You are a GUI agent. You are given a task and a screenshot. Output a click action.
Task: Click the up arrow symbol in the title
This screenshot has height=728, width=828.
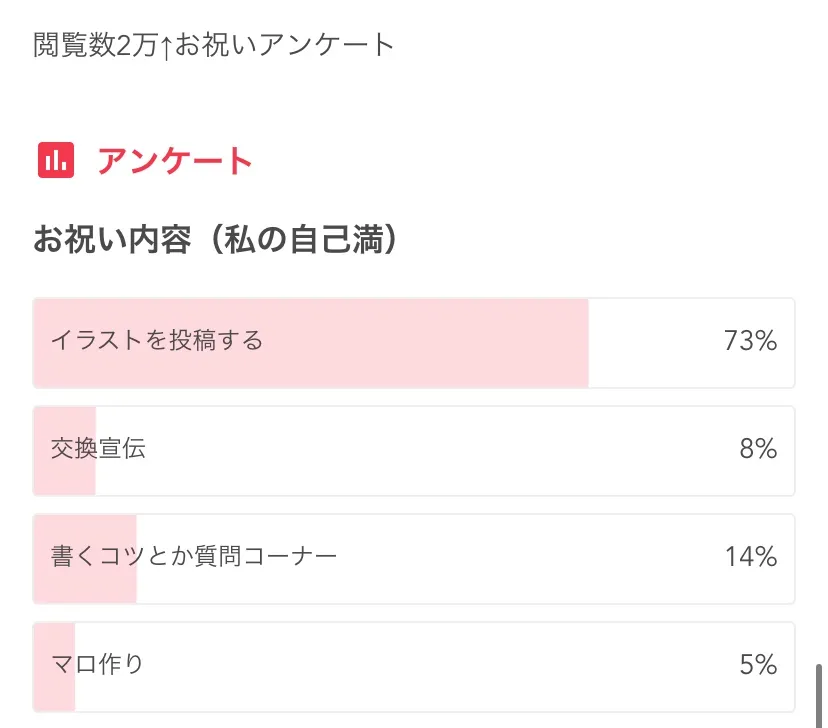click(167, 46)
